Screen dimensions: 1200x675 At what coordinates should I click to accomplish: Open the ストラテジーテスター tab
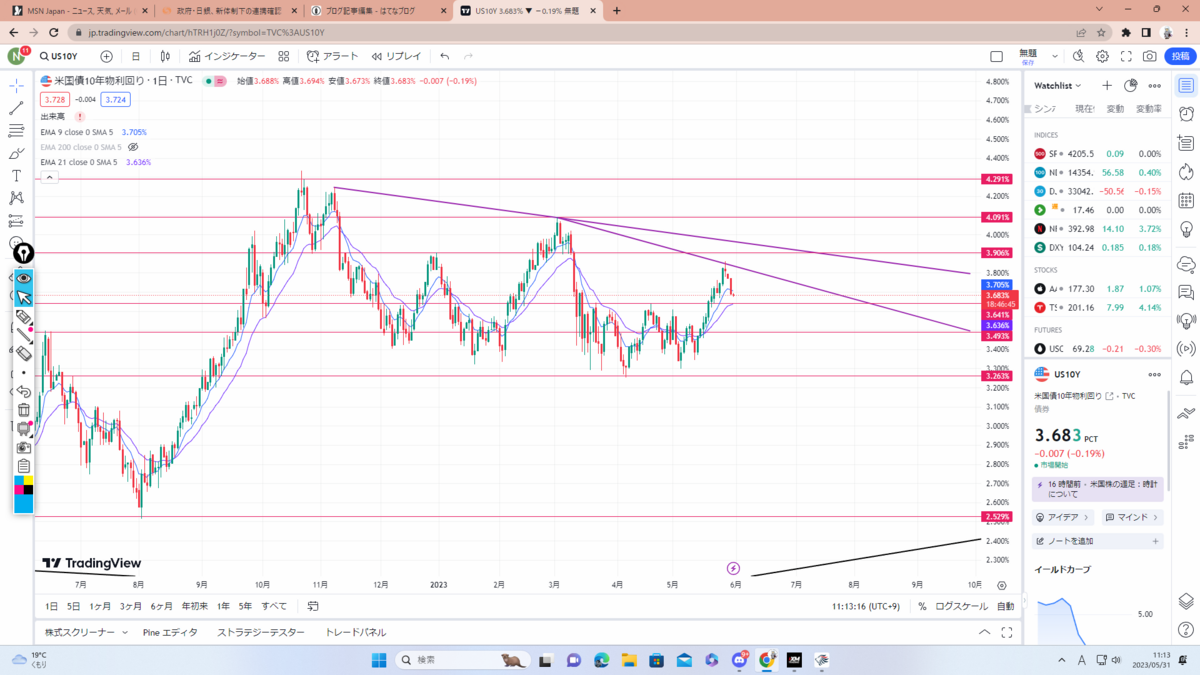260,632
